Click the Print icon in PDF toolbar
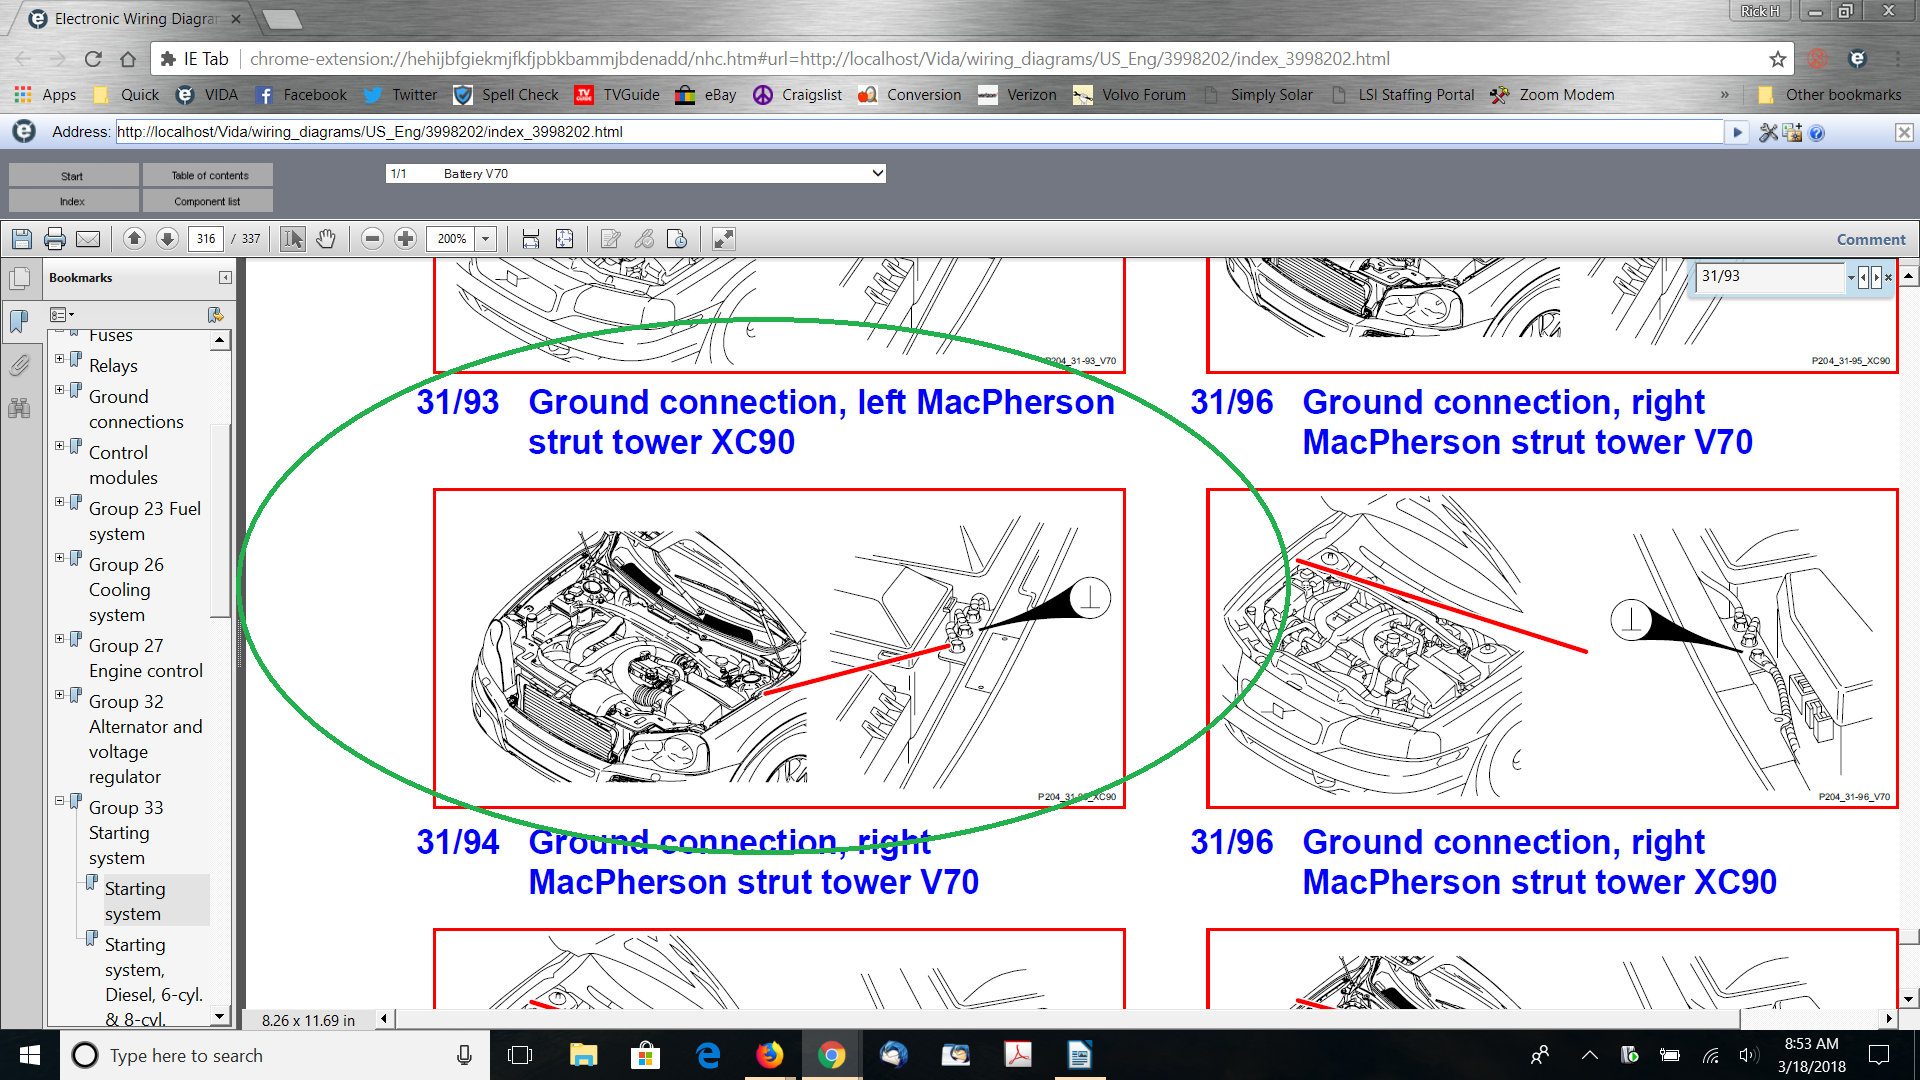This screenshot has height=1080, width=1920. tap(55, 239)
